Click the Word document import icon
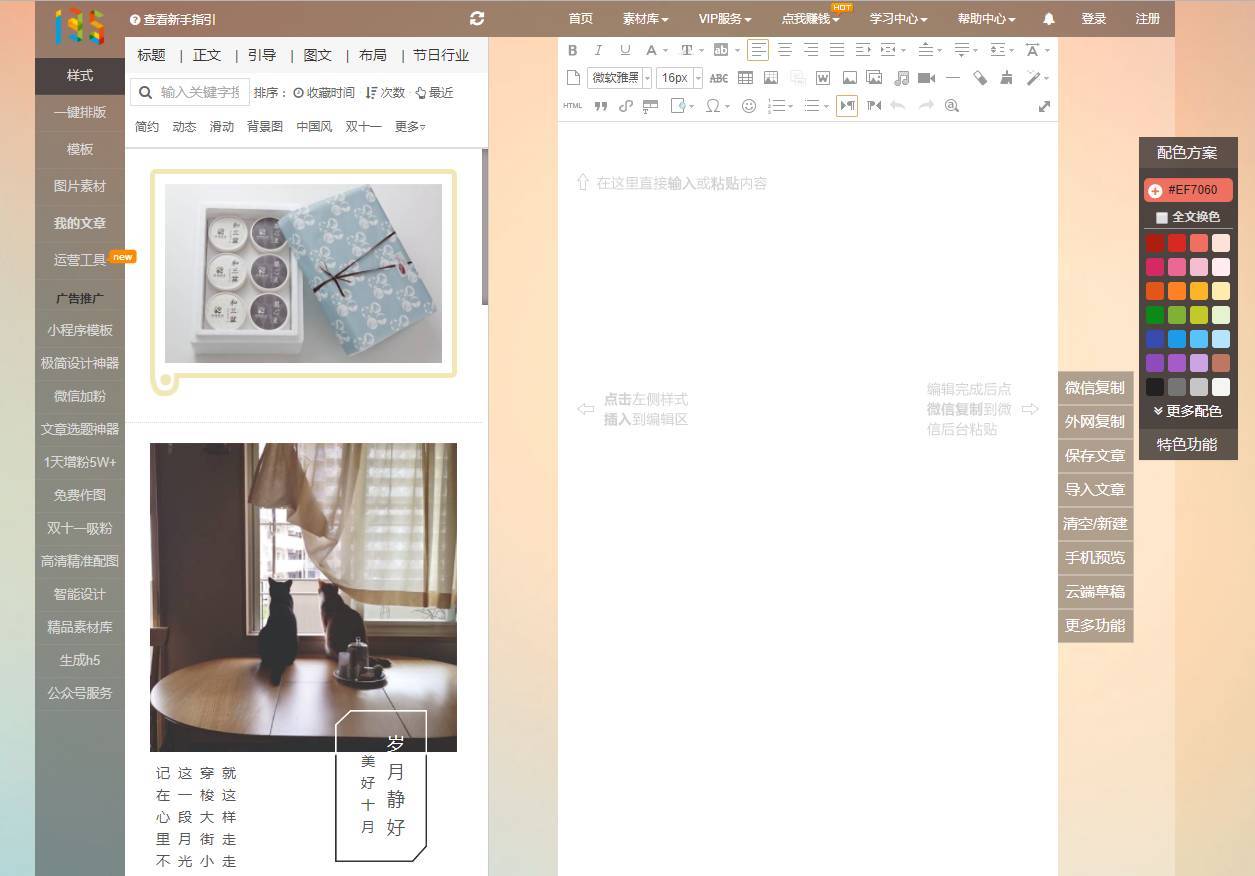 pos(822,77)
